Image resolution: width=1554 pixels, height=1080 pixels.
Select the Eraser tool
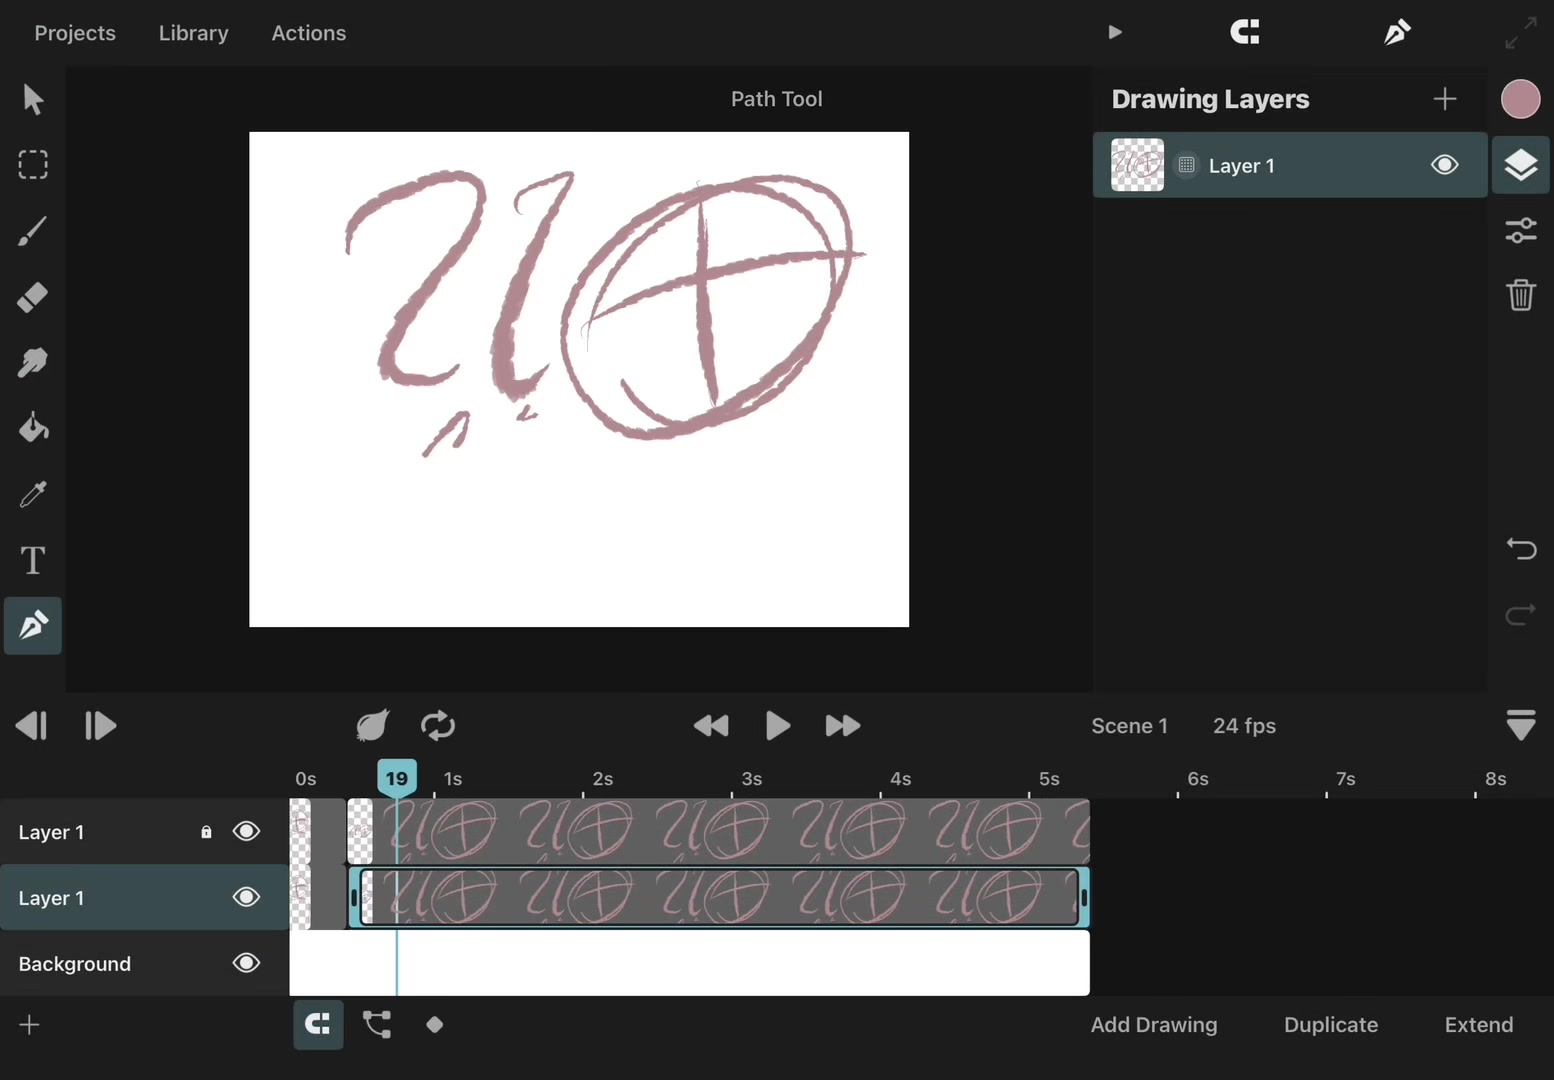[32, 297]
